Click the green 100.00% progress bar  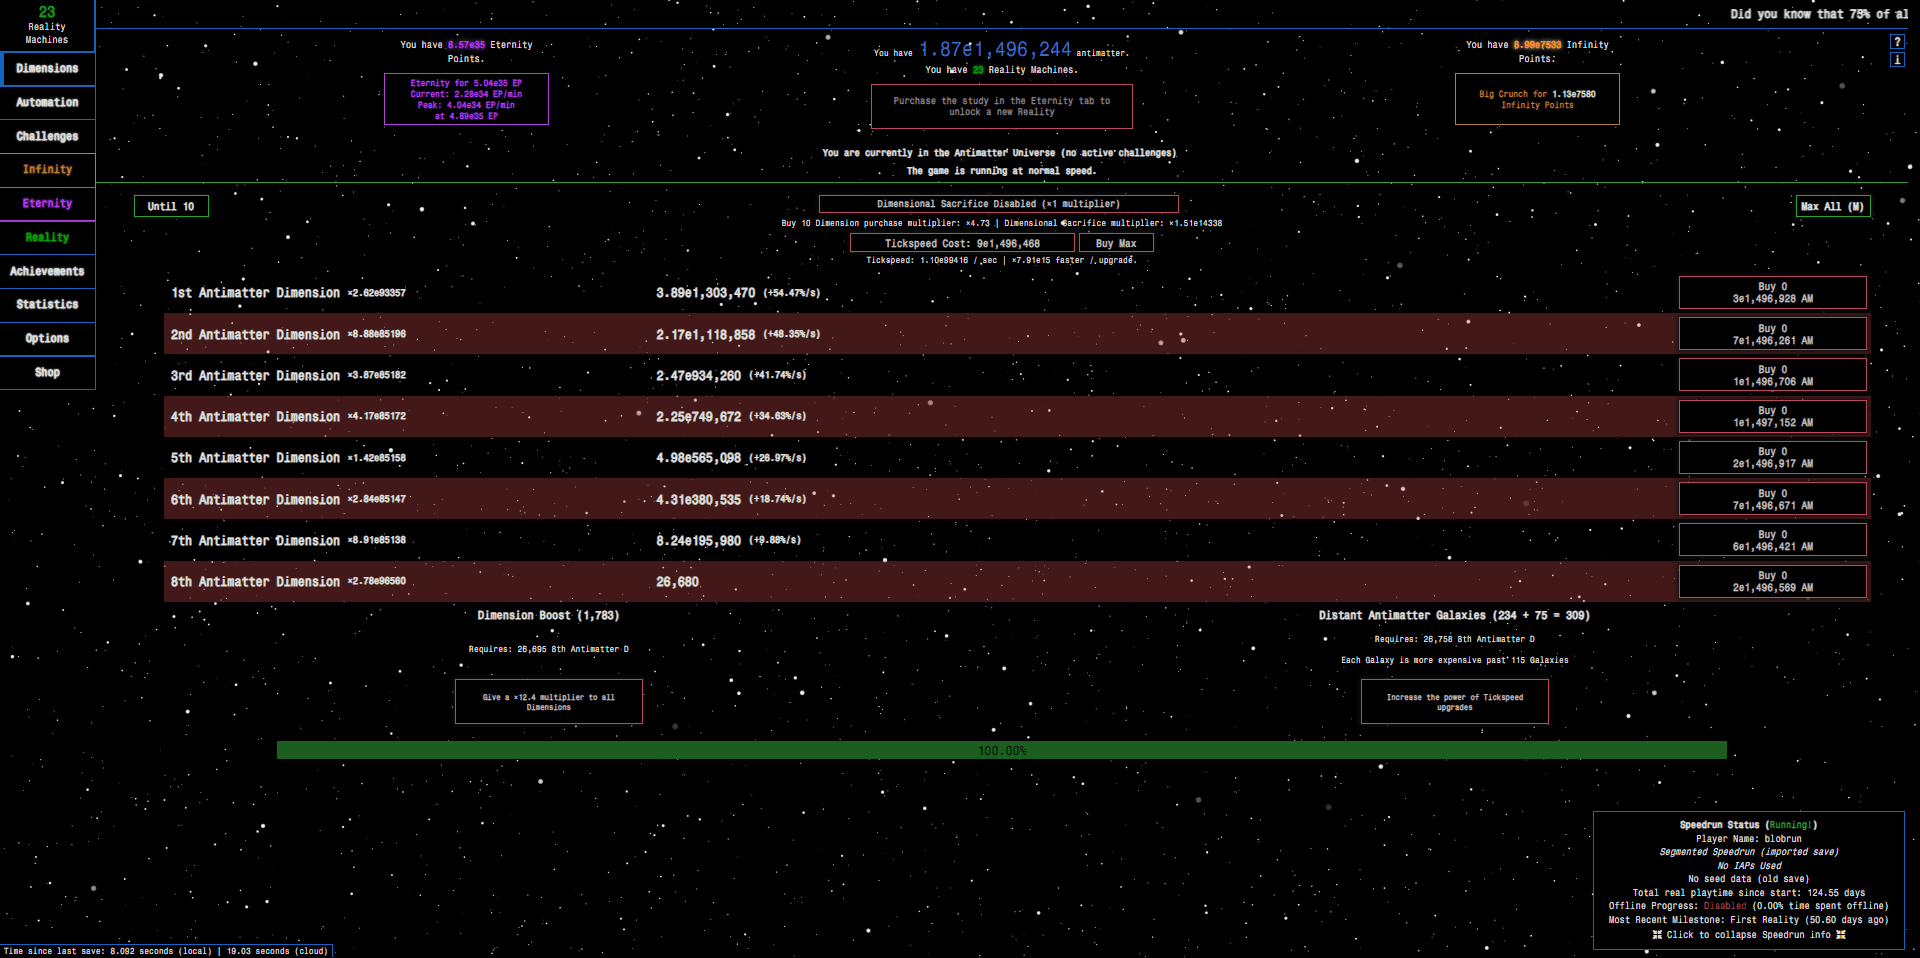point(1002,748)
